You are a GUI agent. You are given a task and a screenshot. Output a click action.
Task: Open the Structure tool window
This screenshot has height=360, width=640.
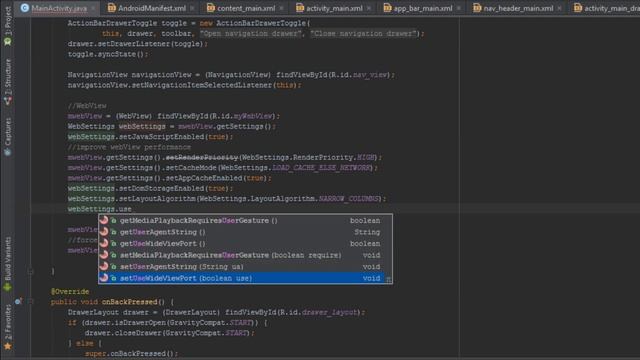7,82
